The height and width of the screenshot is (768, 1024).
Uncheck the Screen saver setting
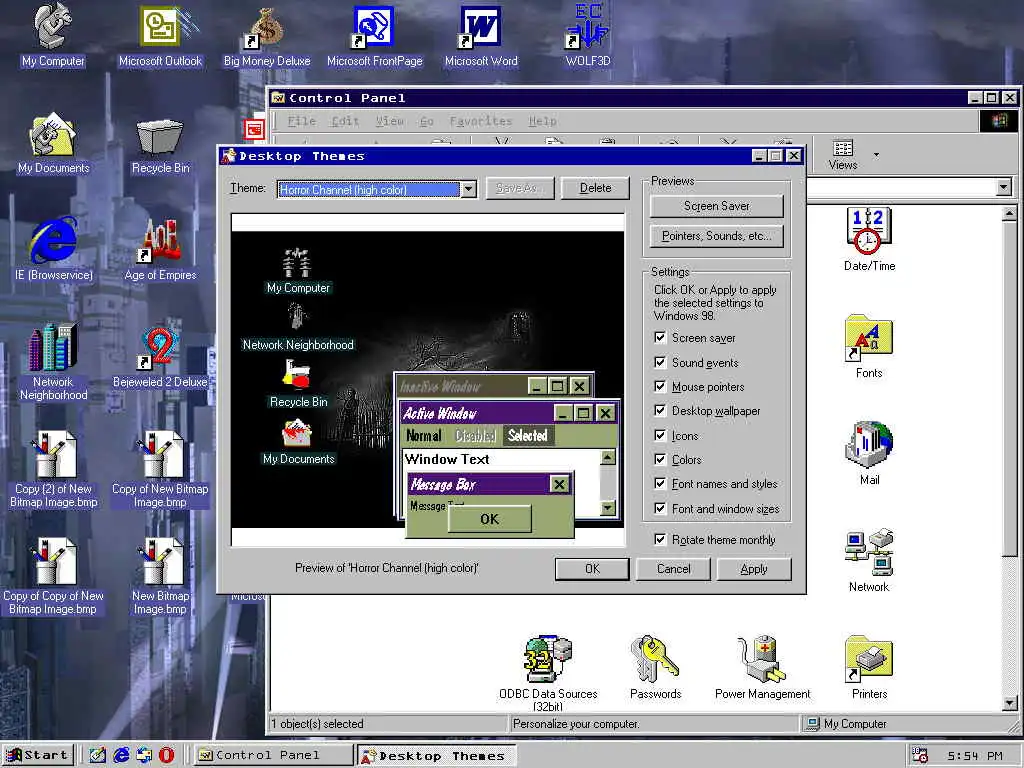tap(660, 338)
